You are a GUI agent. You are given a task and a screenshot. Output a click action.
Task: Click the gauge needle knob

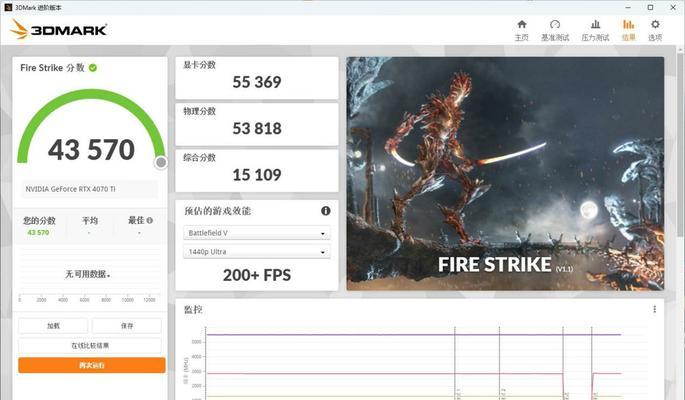click(161, 162)
